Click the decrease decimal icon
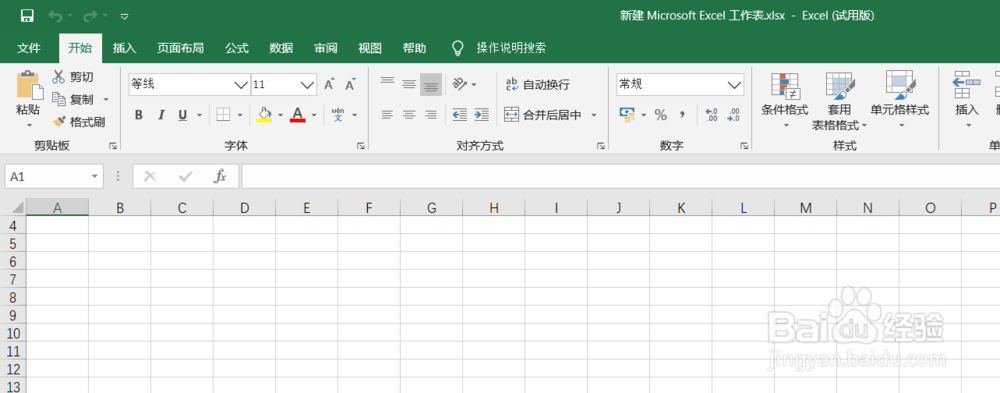This screenshot has width=1000, height=393. 733,115
